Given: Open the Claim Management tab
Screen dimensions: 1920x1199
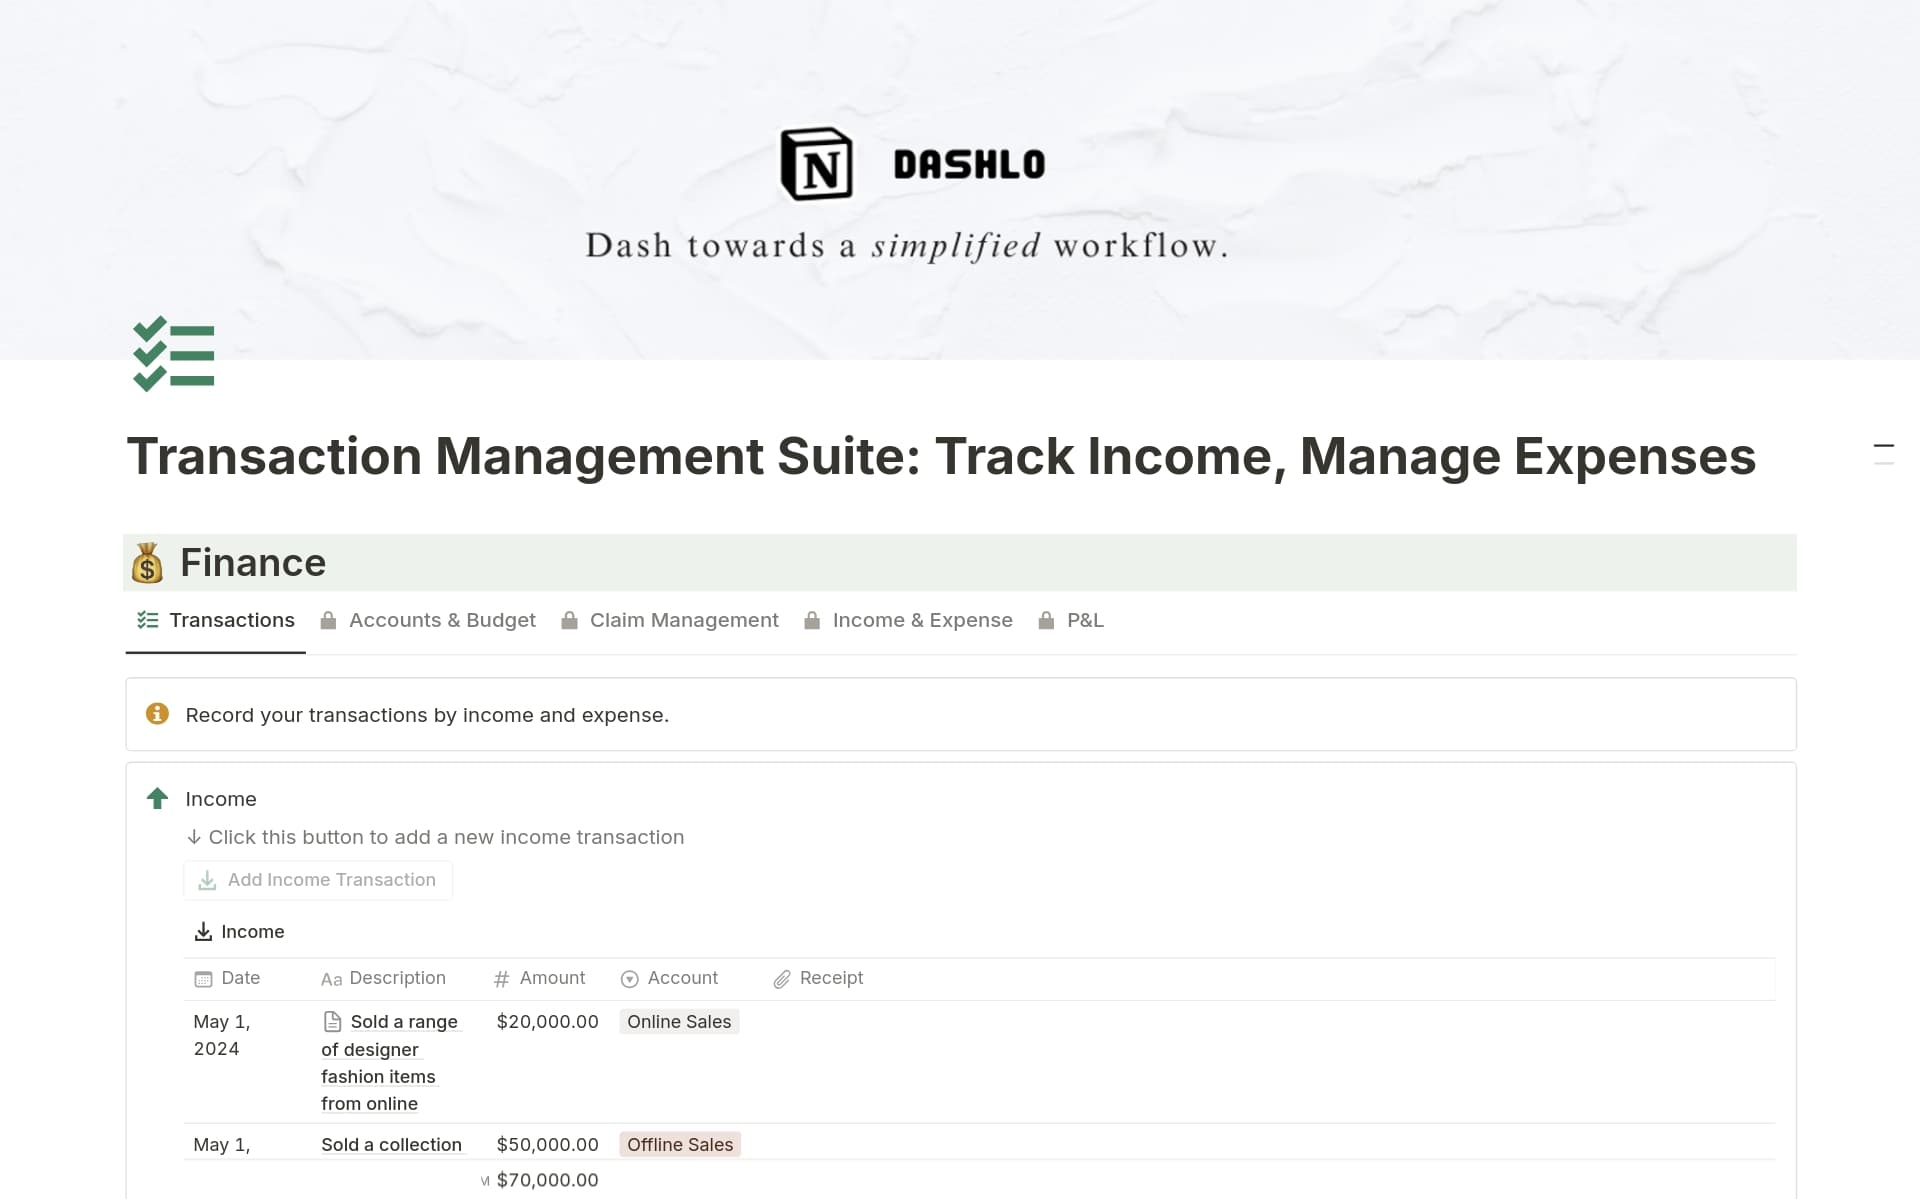Looking at the screenshot, I should [x=684, y=620].
